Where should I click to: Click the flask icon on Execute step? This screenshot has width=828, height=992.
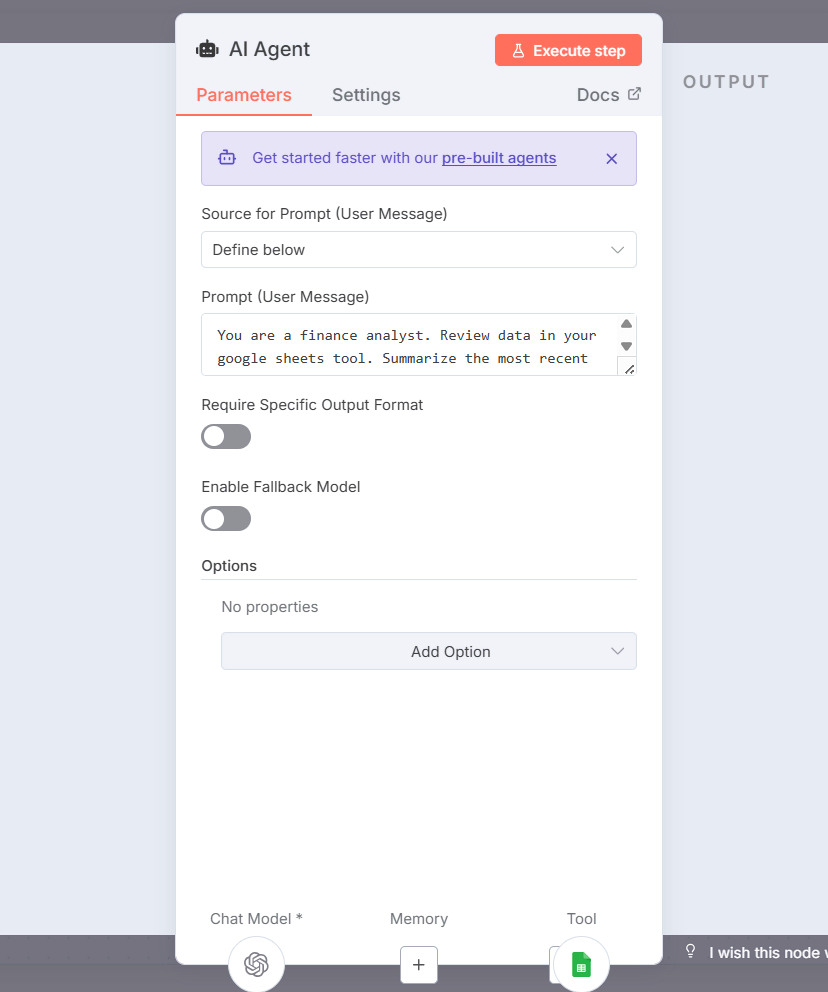[519, 49]
